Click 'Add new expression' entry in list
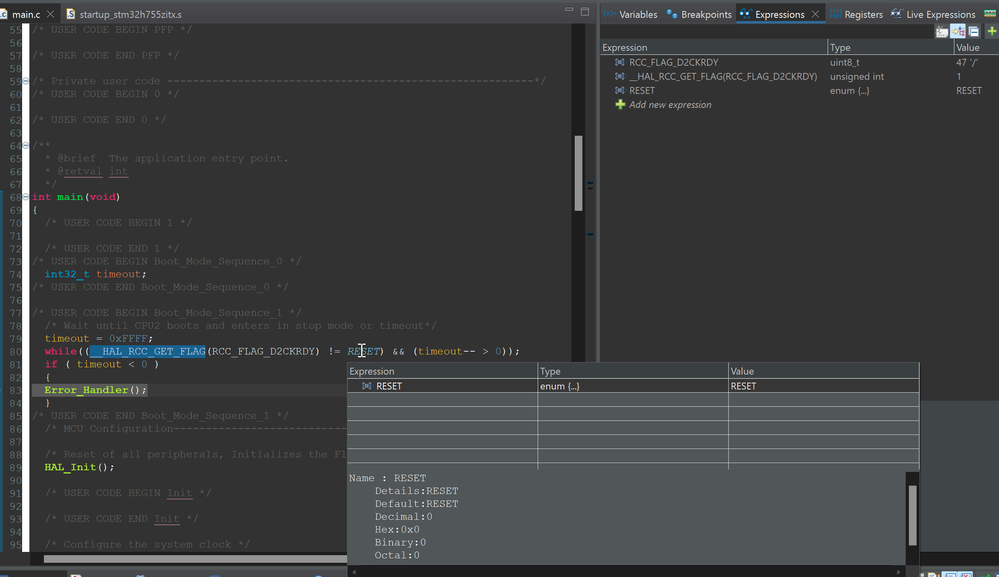Viewport: 999px width, 577px height. tap(670, 105)
